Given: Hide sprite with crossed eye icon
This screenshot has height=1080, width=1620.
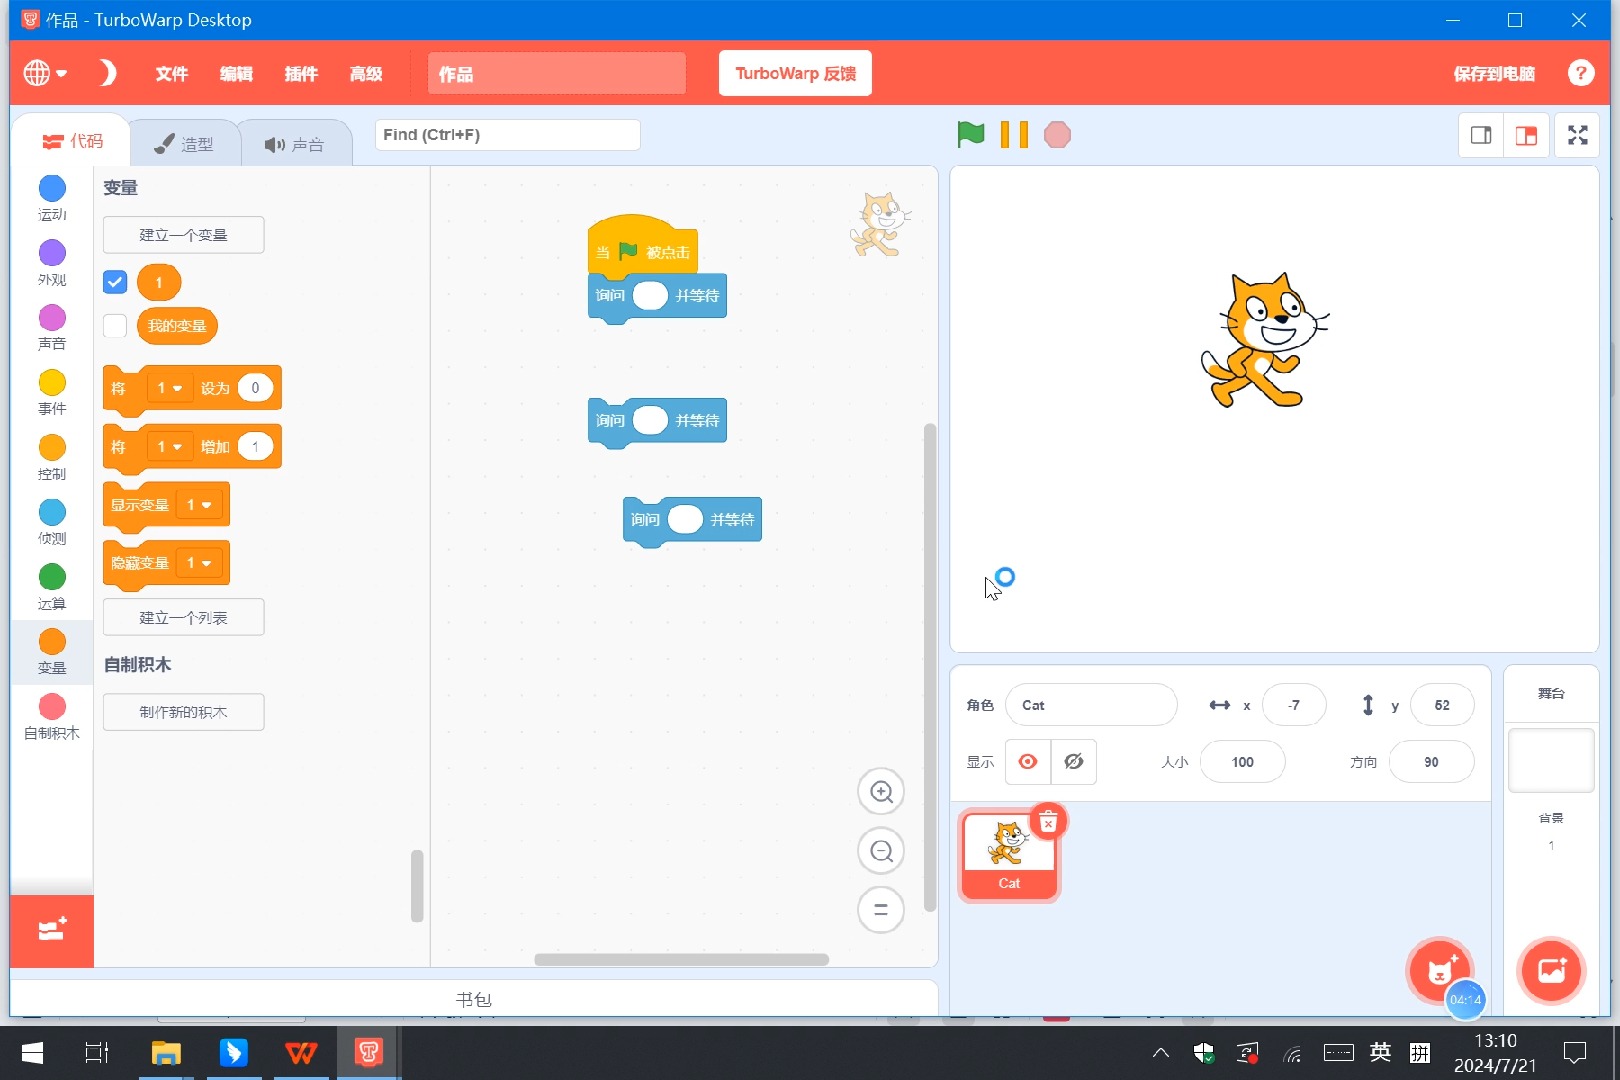Looking at the screenshot, I should pyautogui.click(x=1074, y=762).
